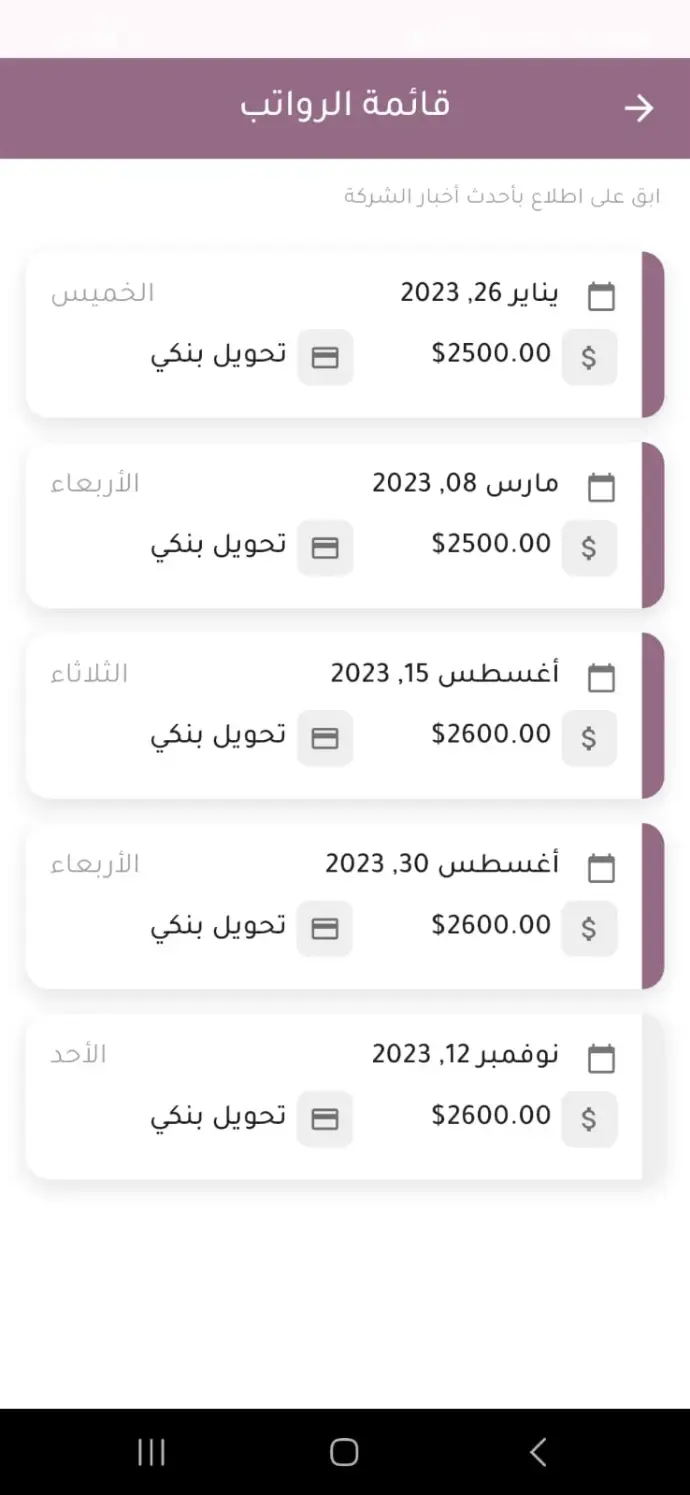
Task: Tap the الأربعاء label on أغسطس 30 card
Action: tap(95, 864)
